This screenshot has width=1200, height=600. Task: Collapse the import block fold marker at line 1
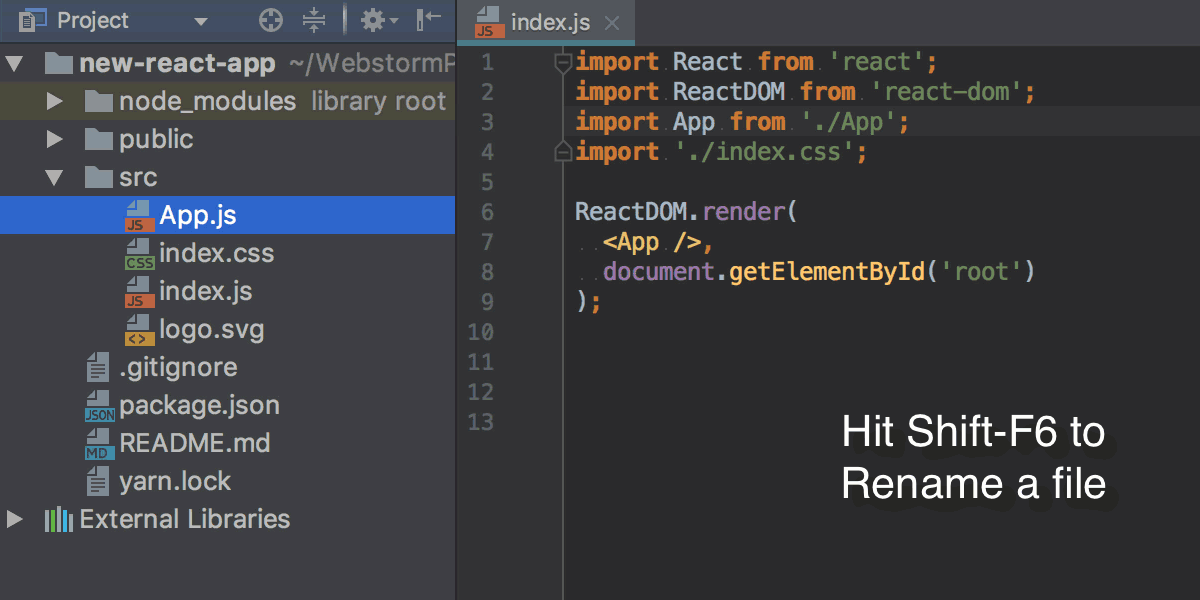(x=562, y=61)
